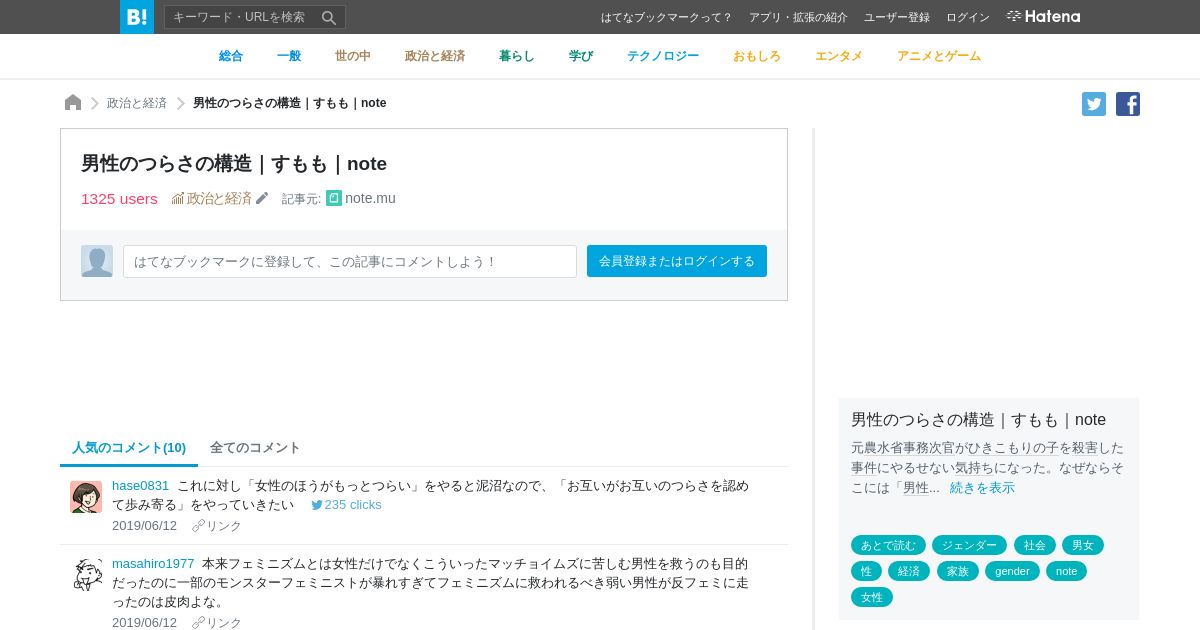The width and height of the screenshot is (1200, 630).
Task: Open はてなブックマークって？ link
Action: click(x=667, y=17)
